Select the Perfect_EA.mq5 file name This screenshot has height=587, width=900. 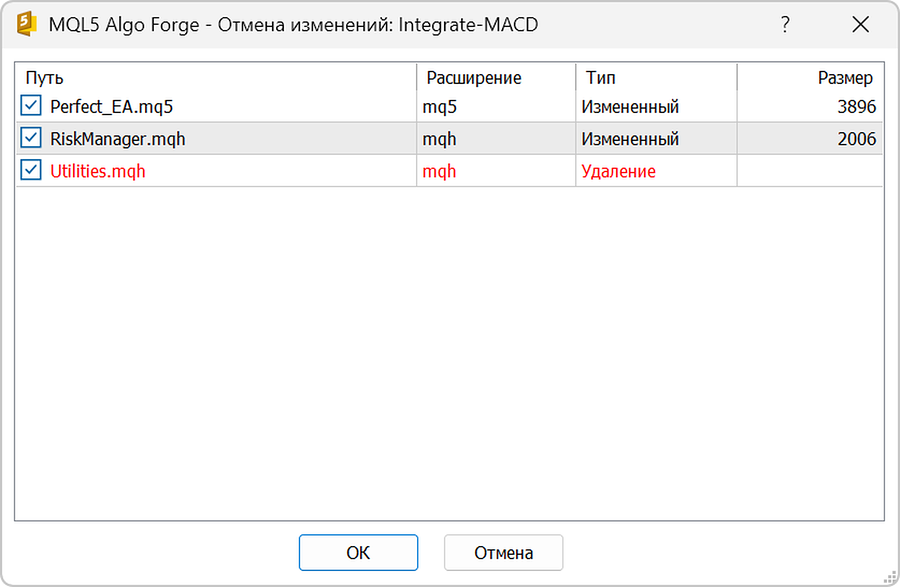pos(111,107)
